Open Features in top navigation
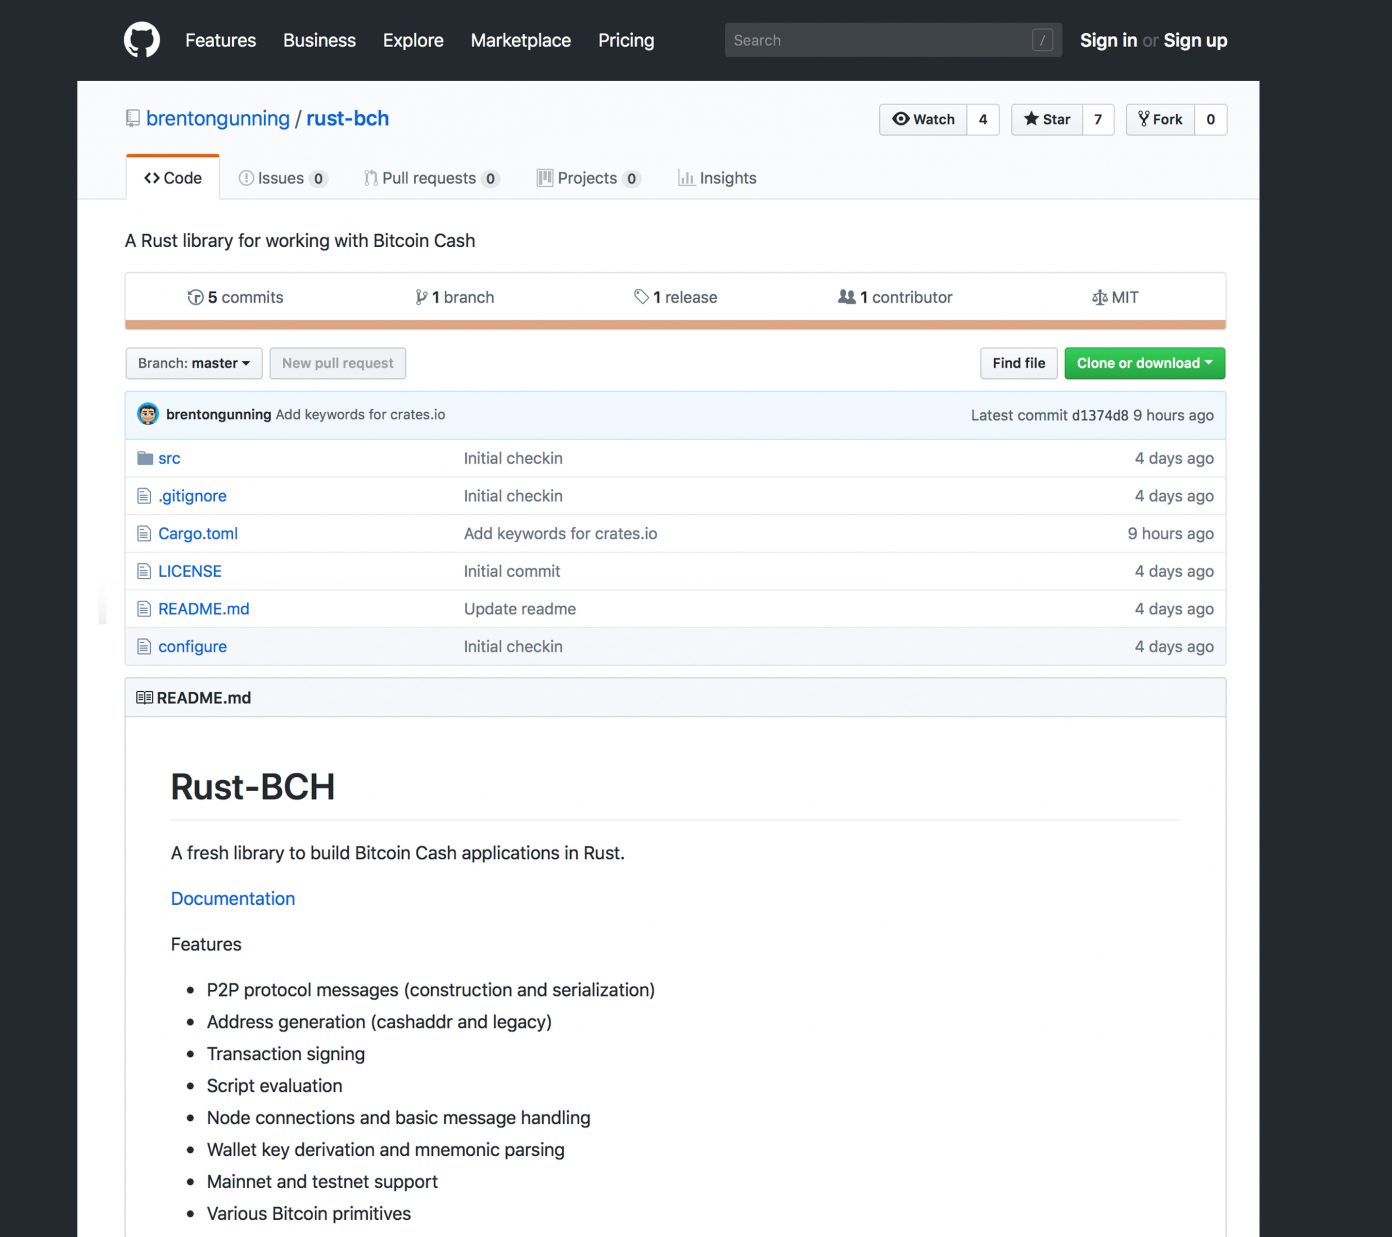 [221, 40]
